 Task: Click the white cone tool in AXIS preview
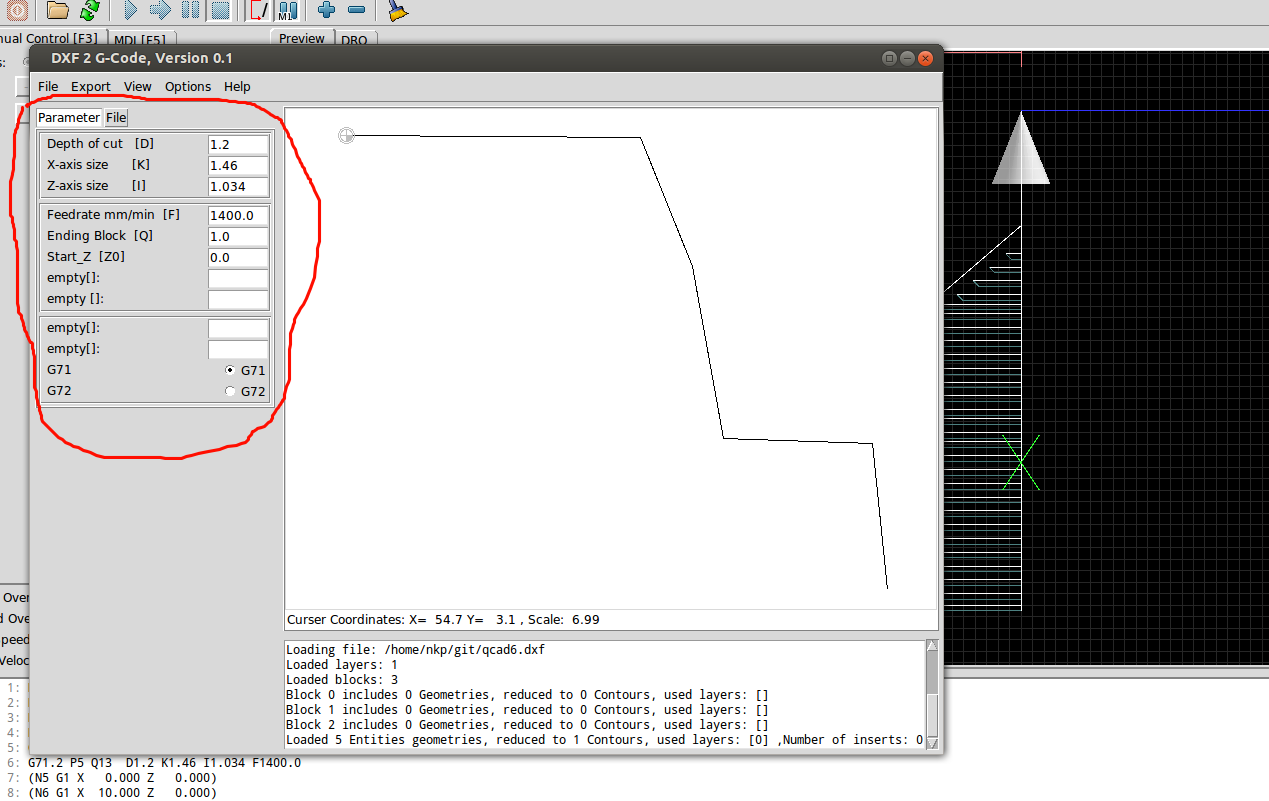coord(1021,148)
